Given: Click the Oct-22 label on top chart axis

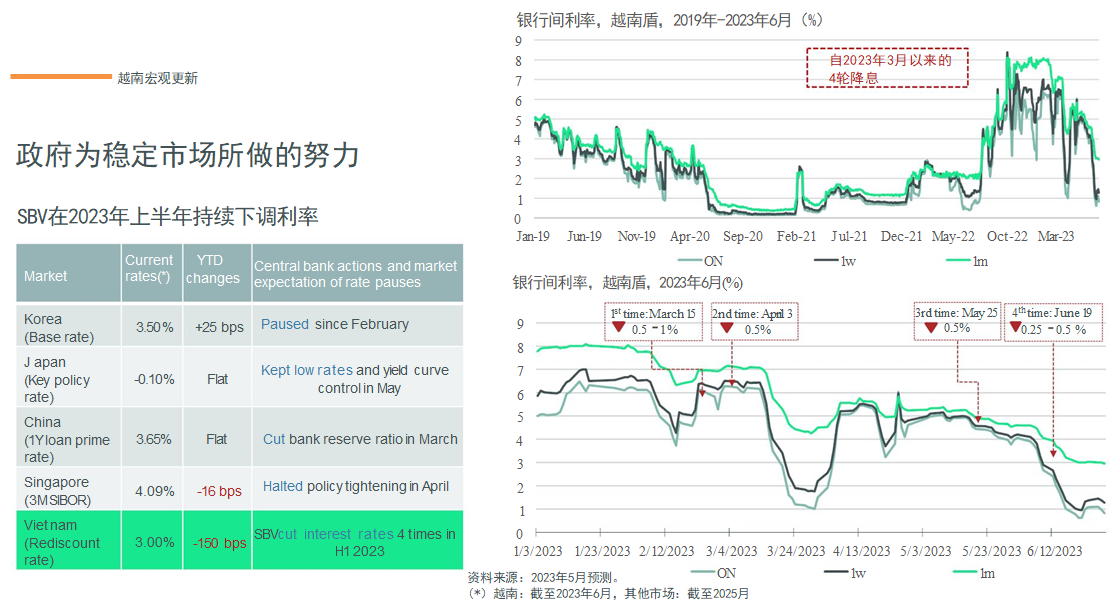Looking at the screenshot, I should click(x=1007, y=236).
